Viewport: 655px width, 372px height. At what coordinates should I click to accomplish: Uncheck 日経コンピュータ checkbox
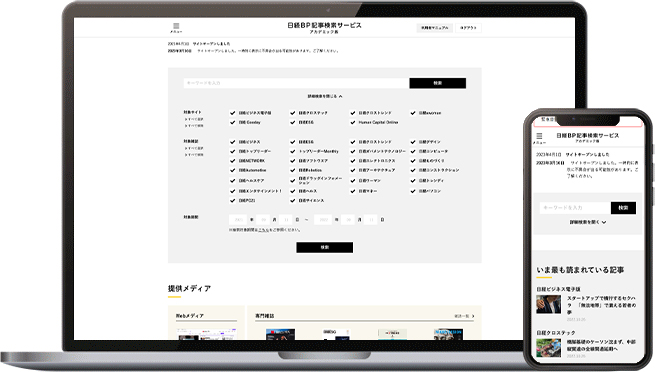click(x=413, y=151)
